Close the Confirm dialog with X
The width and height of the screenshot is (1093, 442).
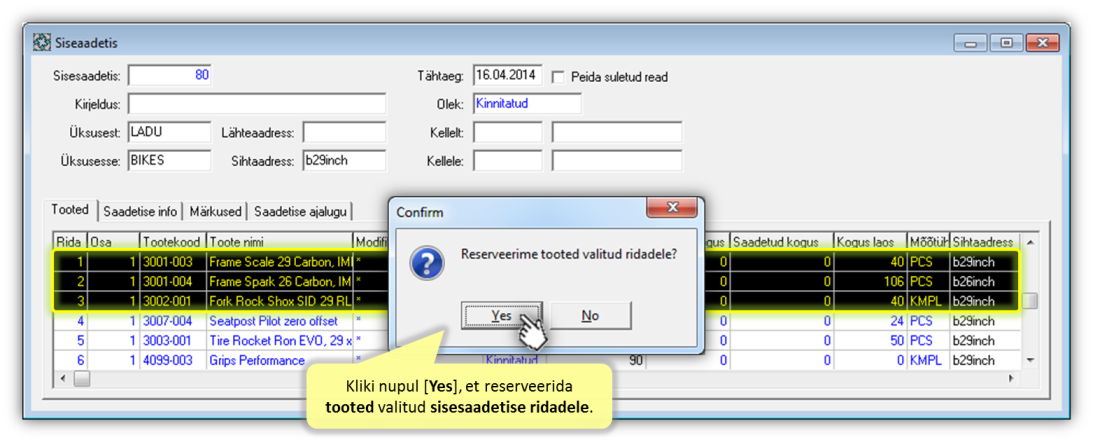point(671,209)
